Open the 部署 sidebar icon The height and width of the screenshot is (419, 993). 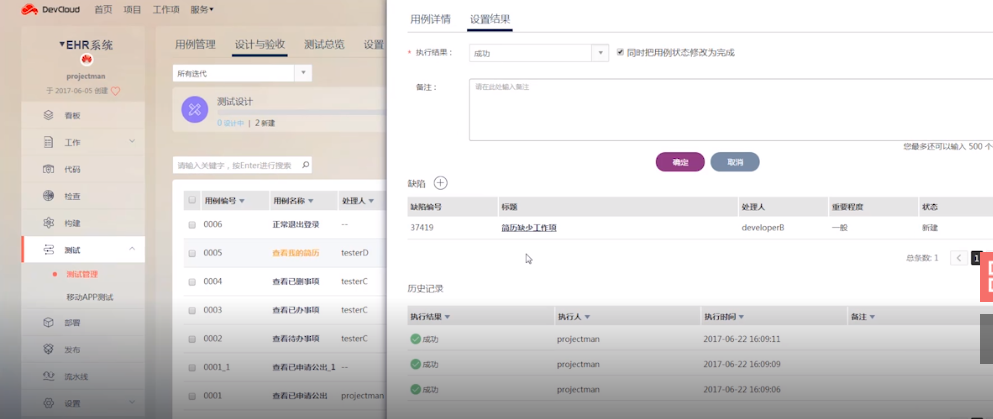tap(48, 322)
